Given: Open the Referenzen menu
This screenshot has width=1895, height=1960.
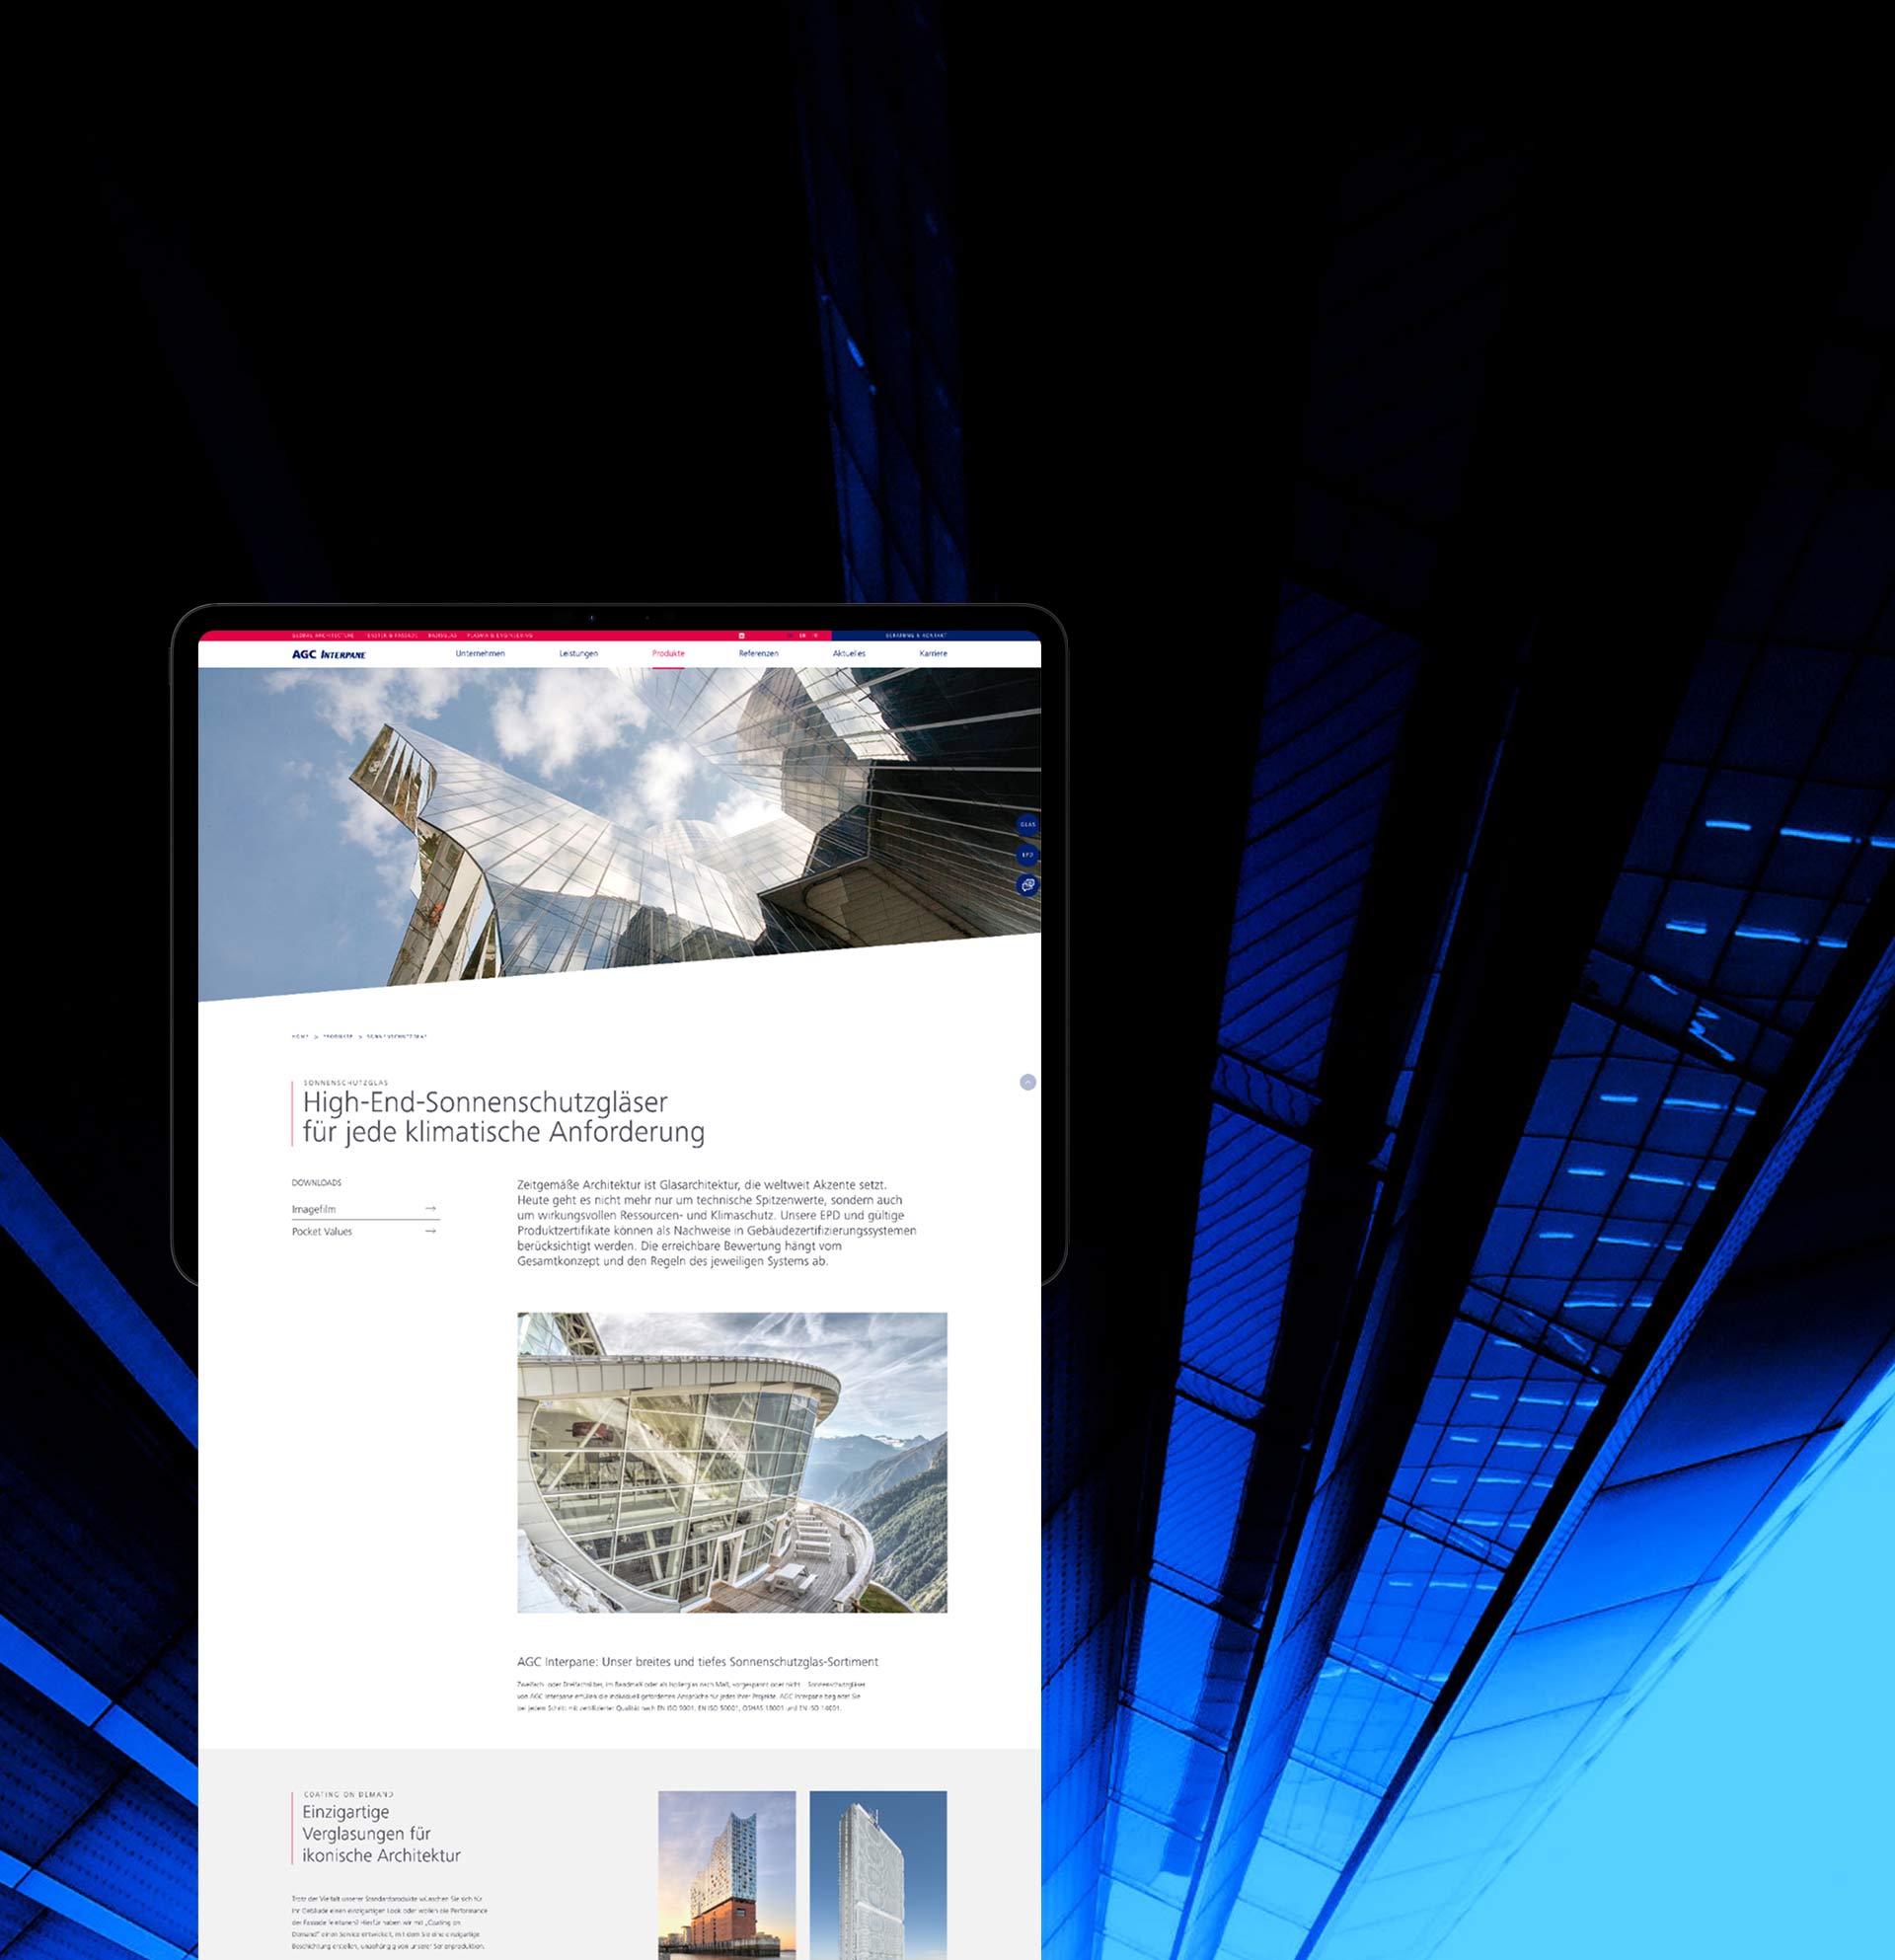Looking at the screenshot, I should coord(758,653).
